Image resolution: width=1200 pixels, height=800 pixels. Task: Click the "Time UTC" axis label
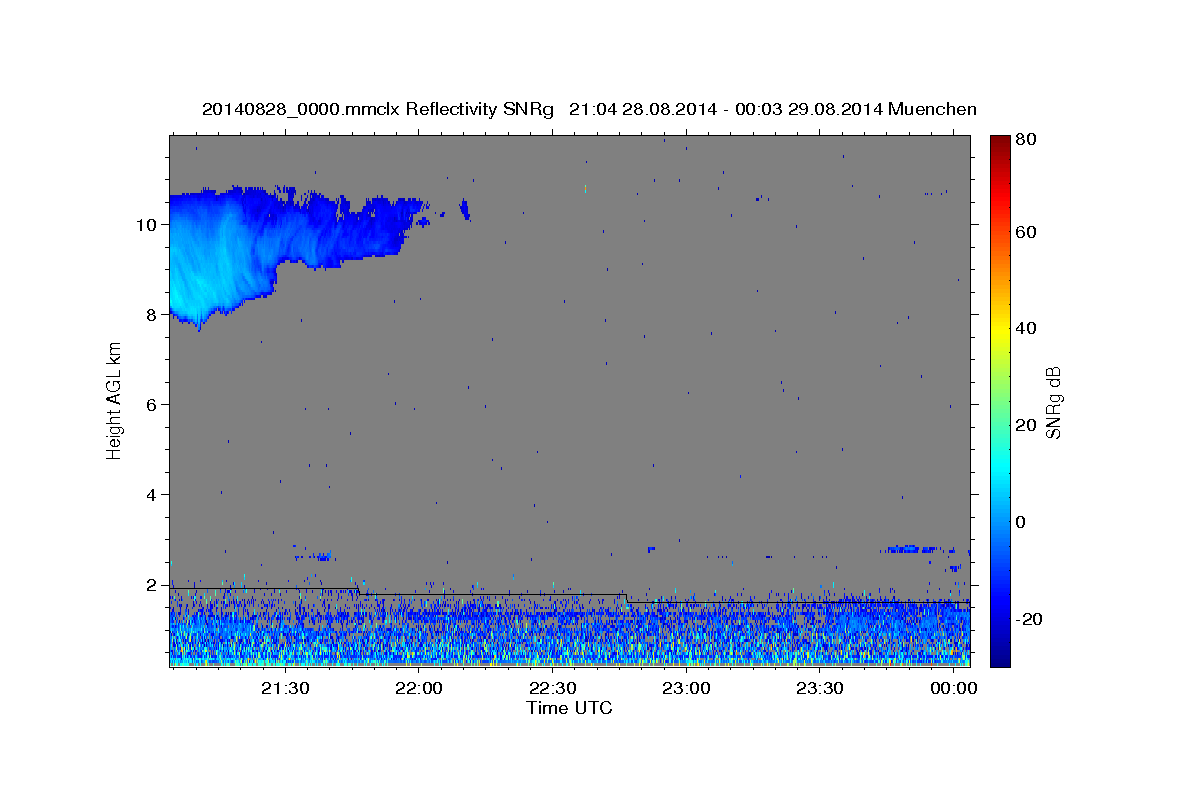coord(569,708)
